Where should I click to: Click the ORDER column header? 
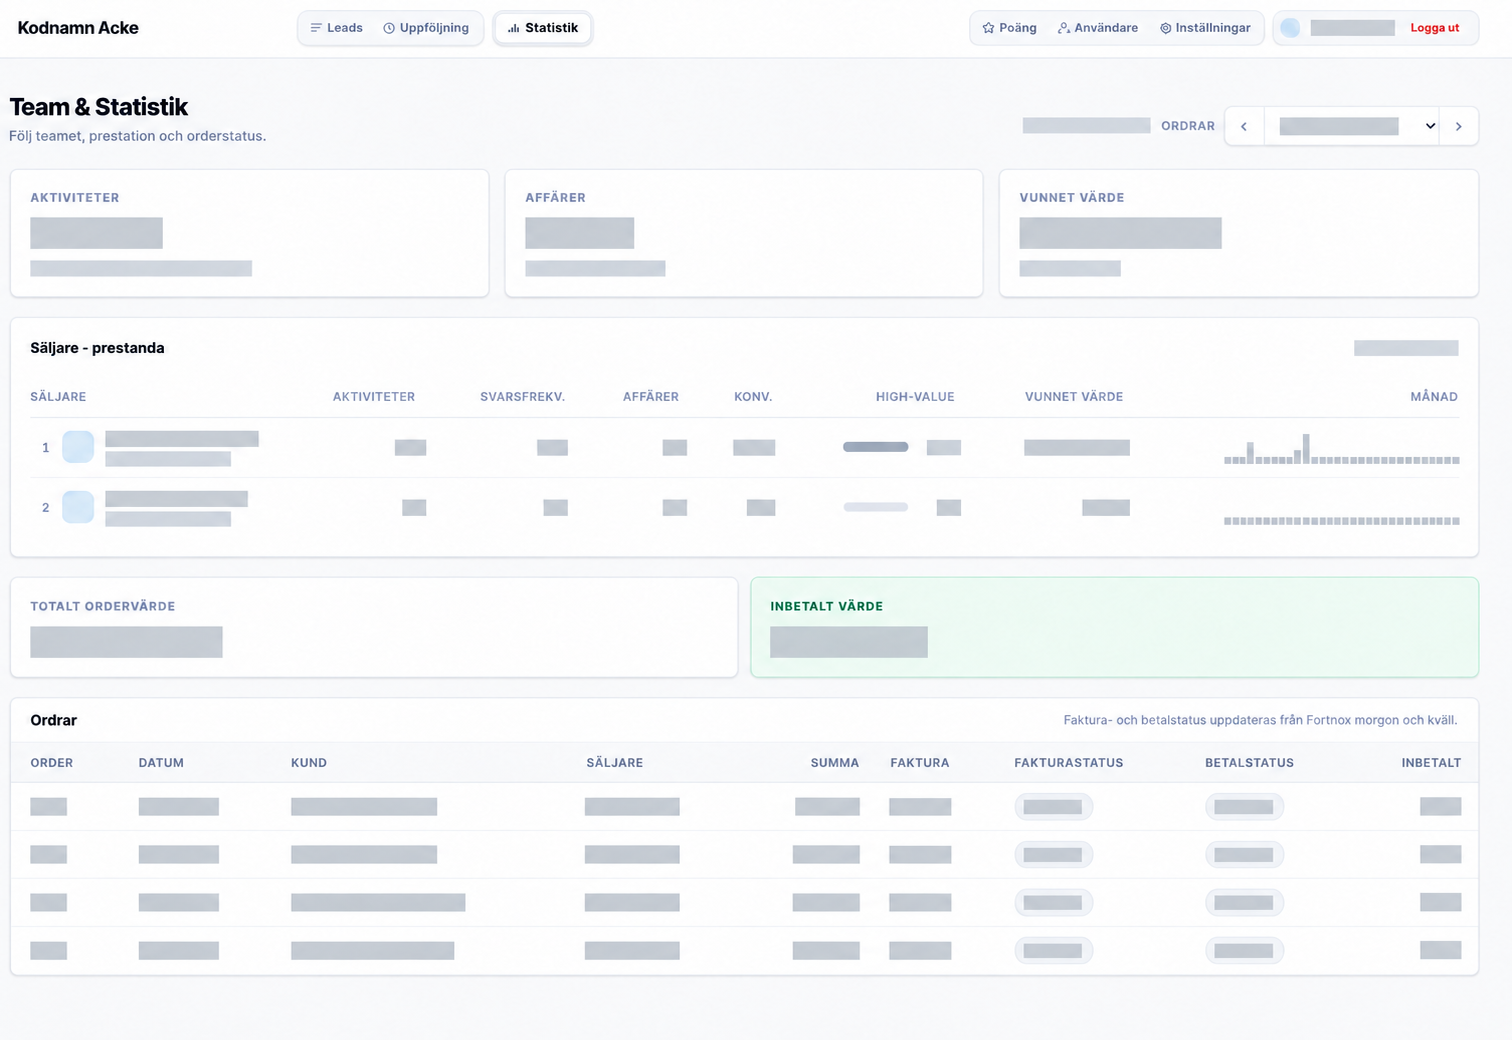(52, 762)
